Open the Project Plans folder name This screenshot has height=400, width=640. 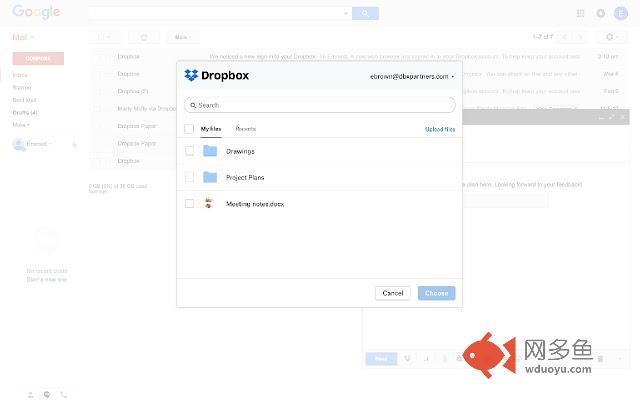[x=245, y=178]
